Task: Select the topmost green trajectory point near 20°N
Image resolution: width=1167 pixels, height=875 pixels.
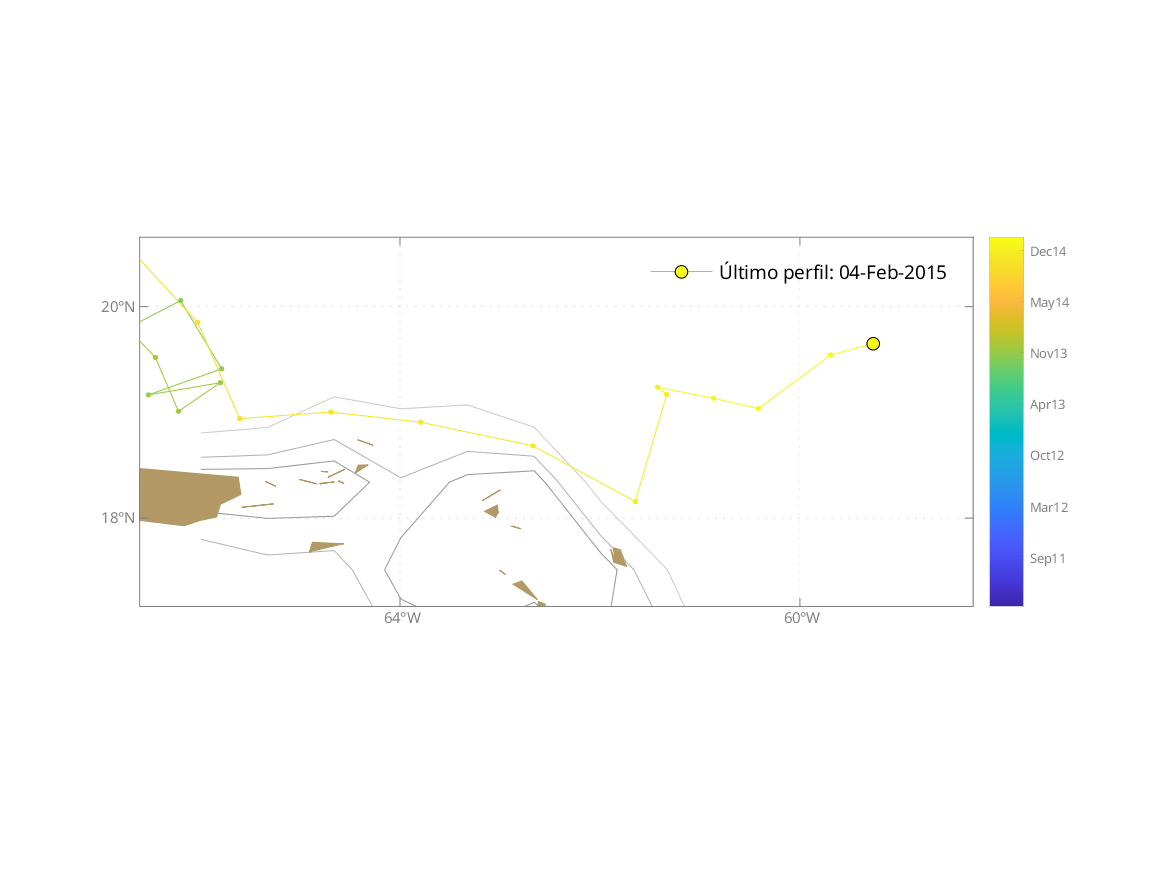Action: point(180,300)
